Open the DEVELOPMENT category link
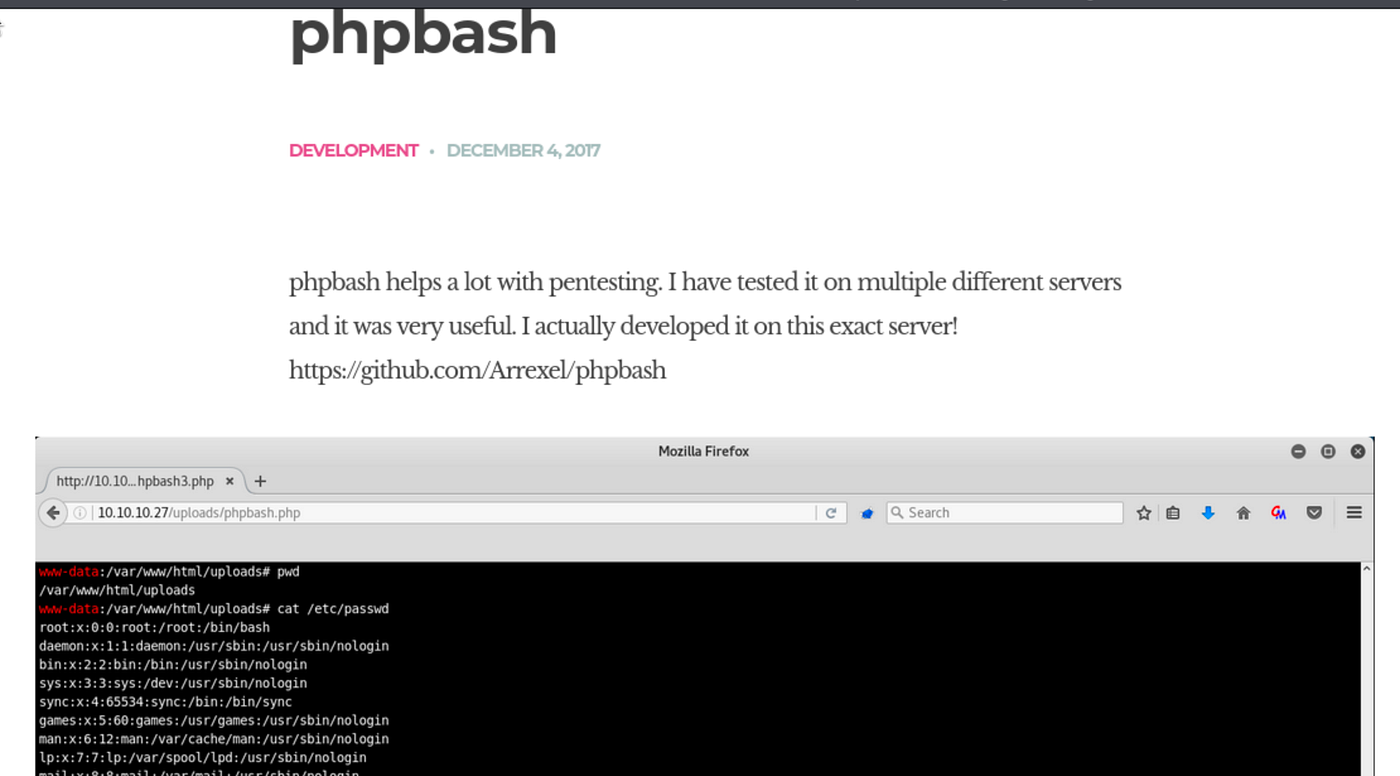Screen dimensions: 1400x776 [x=353, y=151]
